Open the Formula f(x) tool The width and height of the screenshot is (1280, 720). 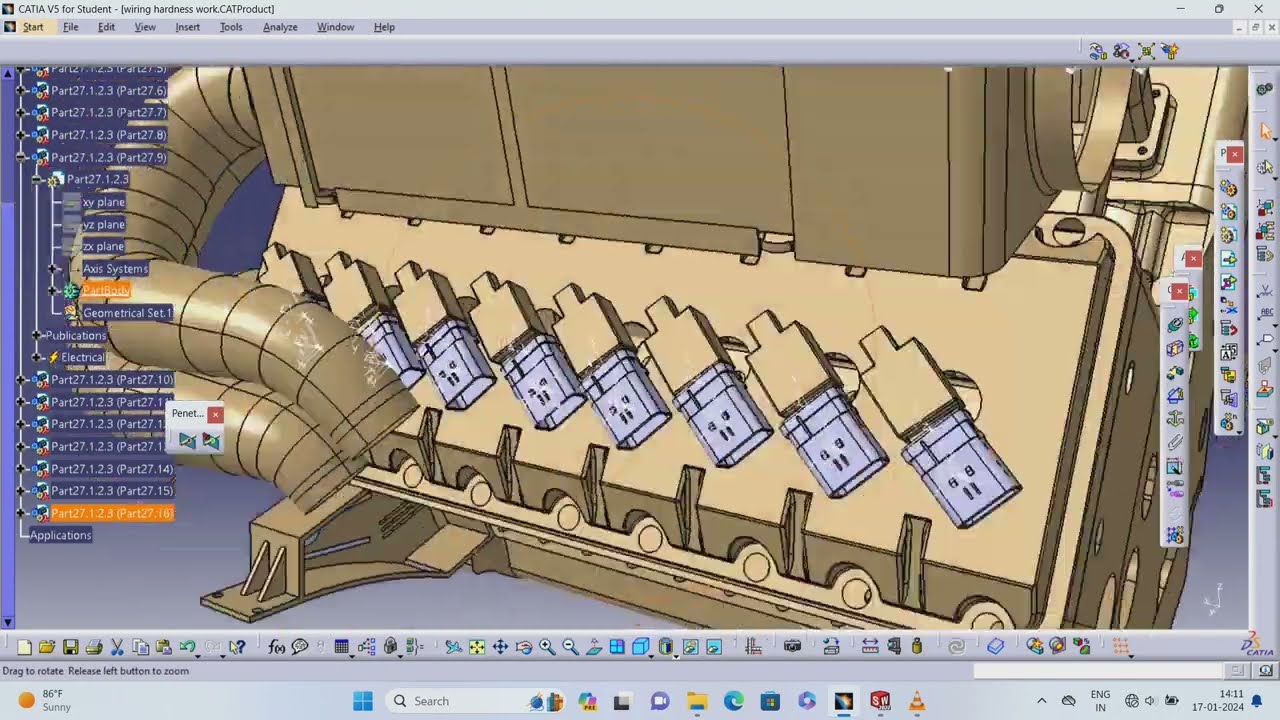pyautogui.click(x=277, y=647)
